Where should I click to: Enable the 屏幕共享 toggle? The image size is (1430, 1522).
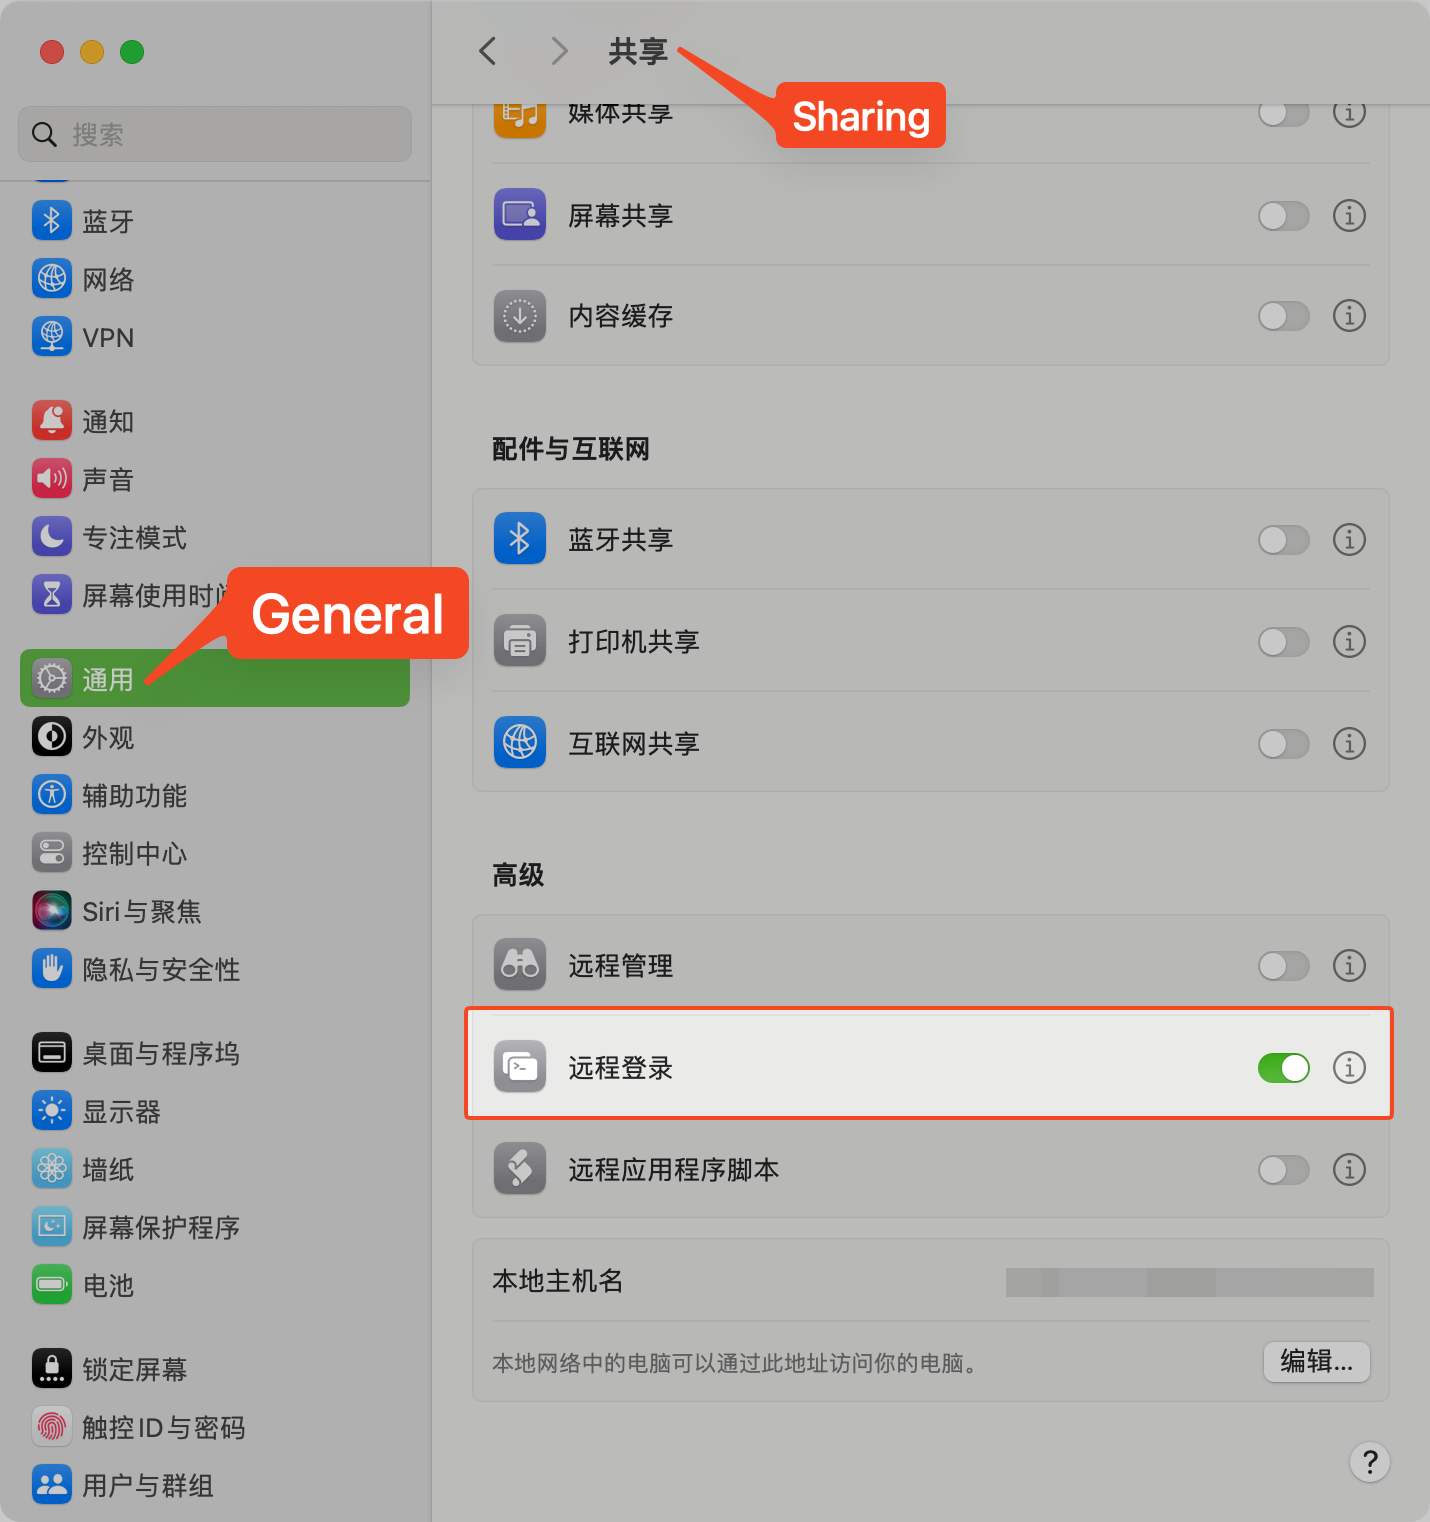pyautogui.click(x=1284, y=215)
